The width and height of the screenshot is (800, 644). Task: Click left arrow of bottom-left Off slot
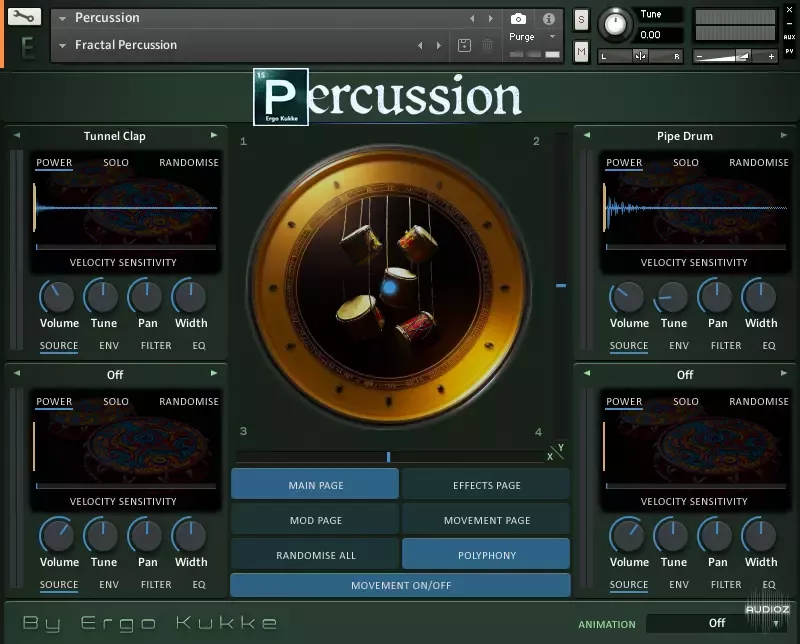pos(17,373)
